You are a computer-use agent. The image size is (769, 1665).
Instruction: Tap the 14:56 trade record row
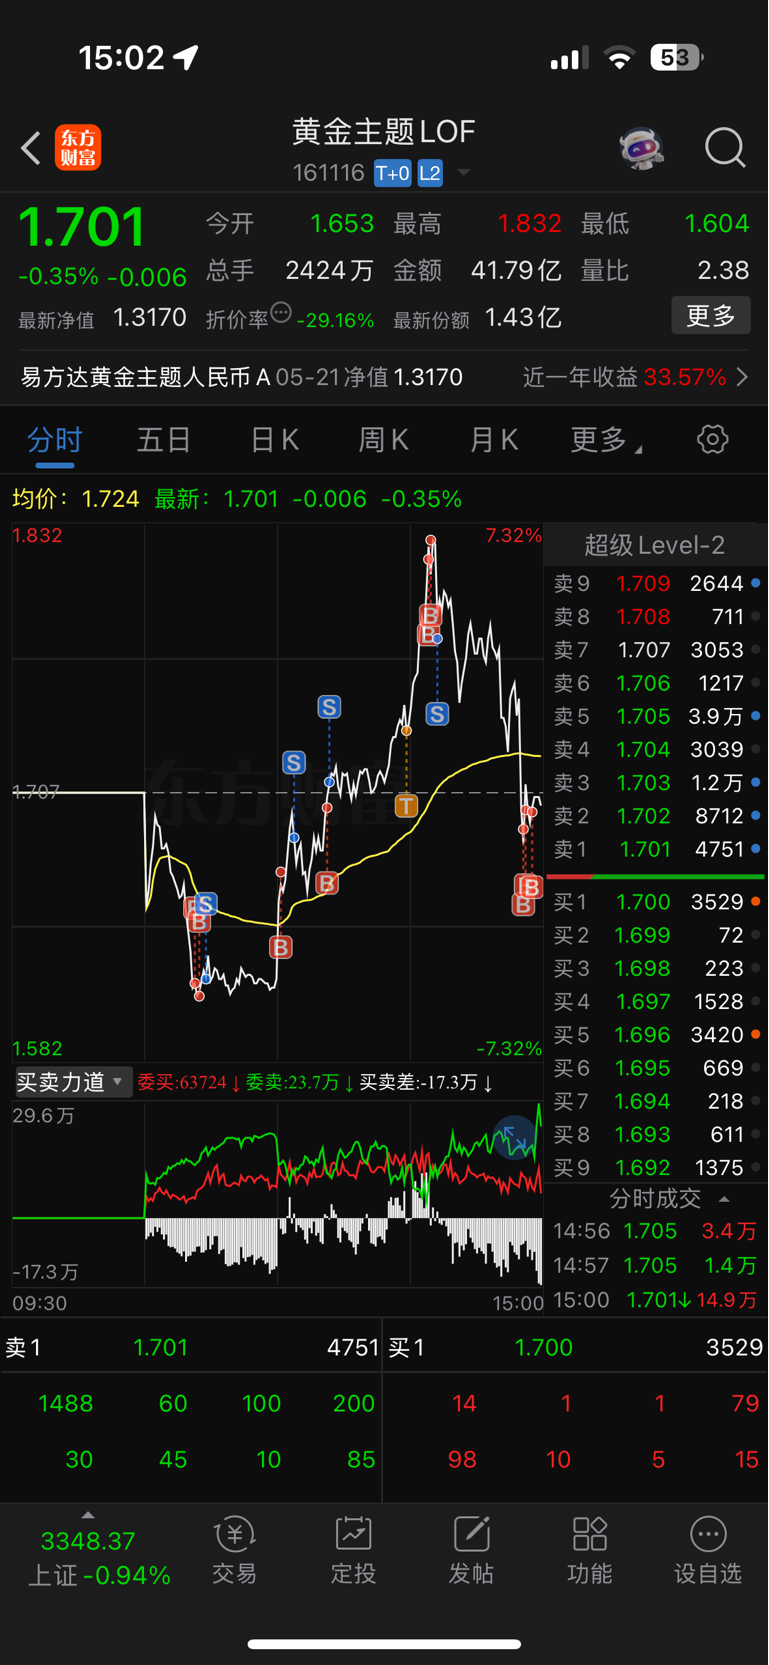click(x=656, y=1231)
